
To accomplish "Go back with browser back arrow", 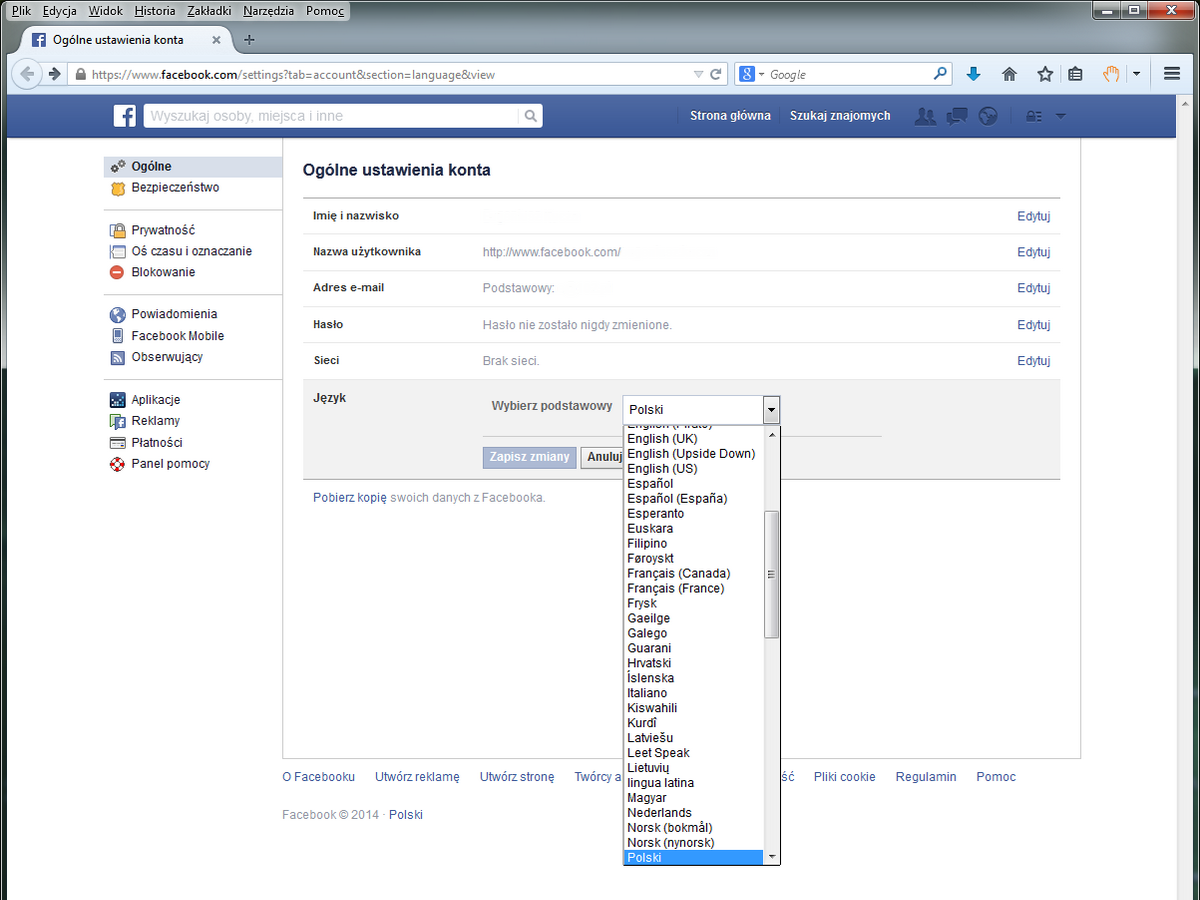I will [27, 74].
